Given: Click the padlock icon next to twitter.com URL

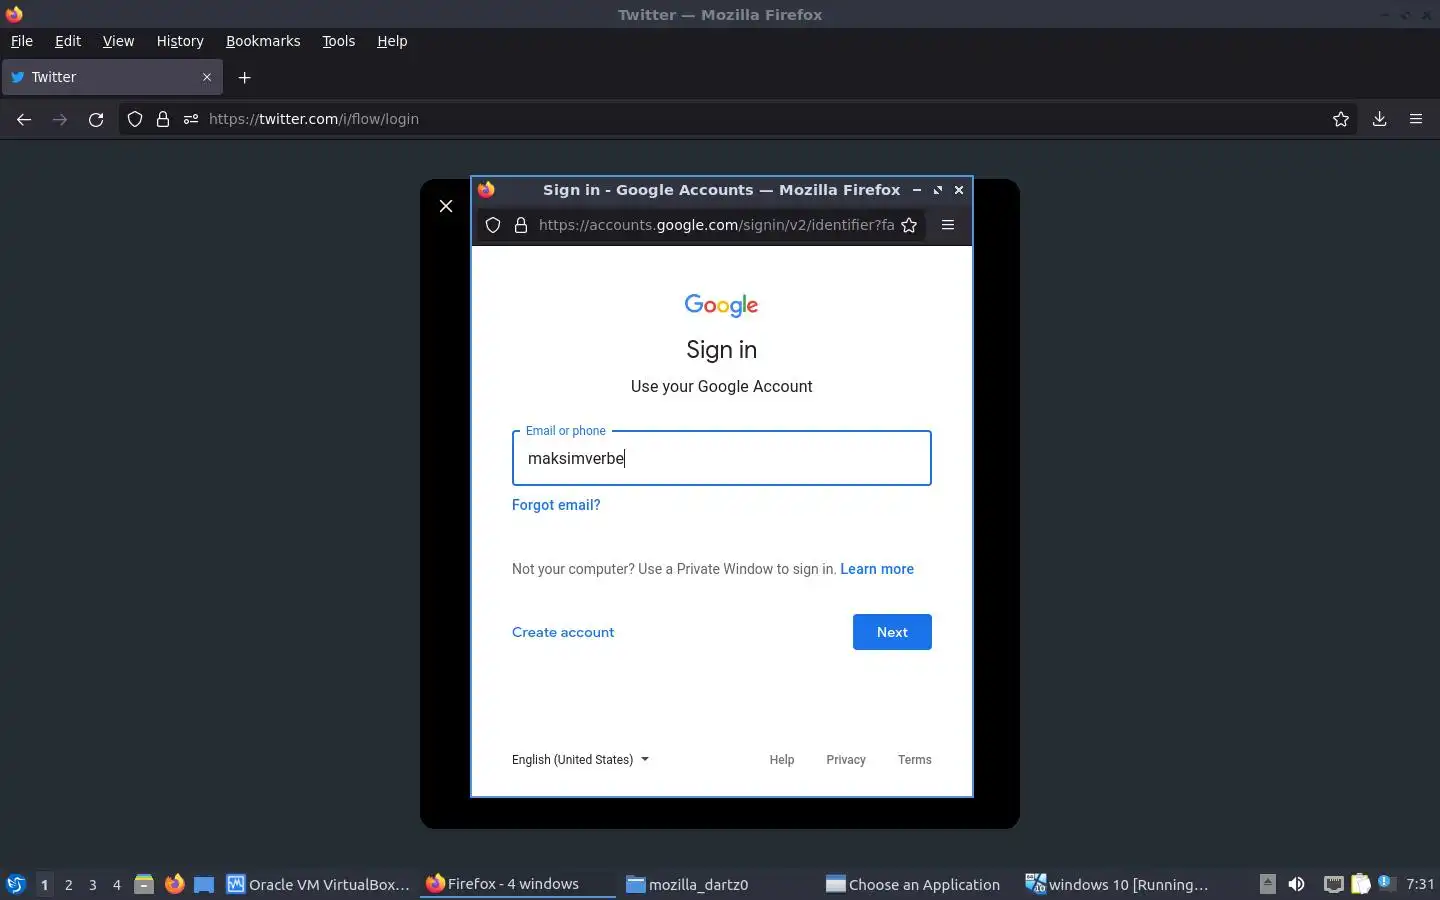Looking at the screenshot, I should 163,119.
